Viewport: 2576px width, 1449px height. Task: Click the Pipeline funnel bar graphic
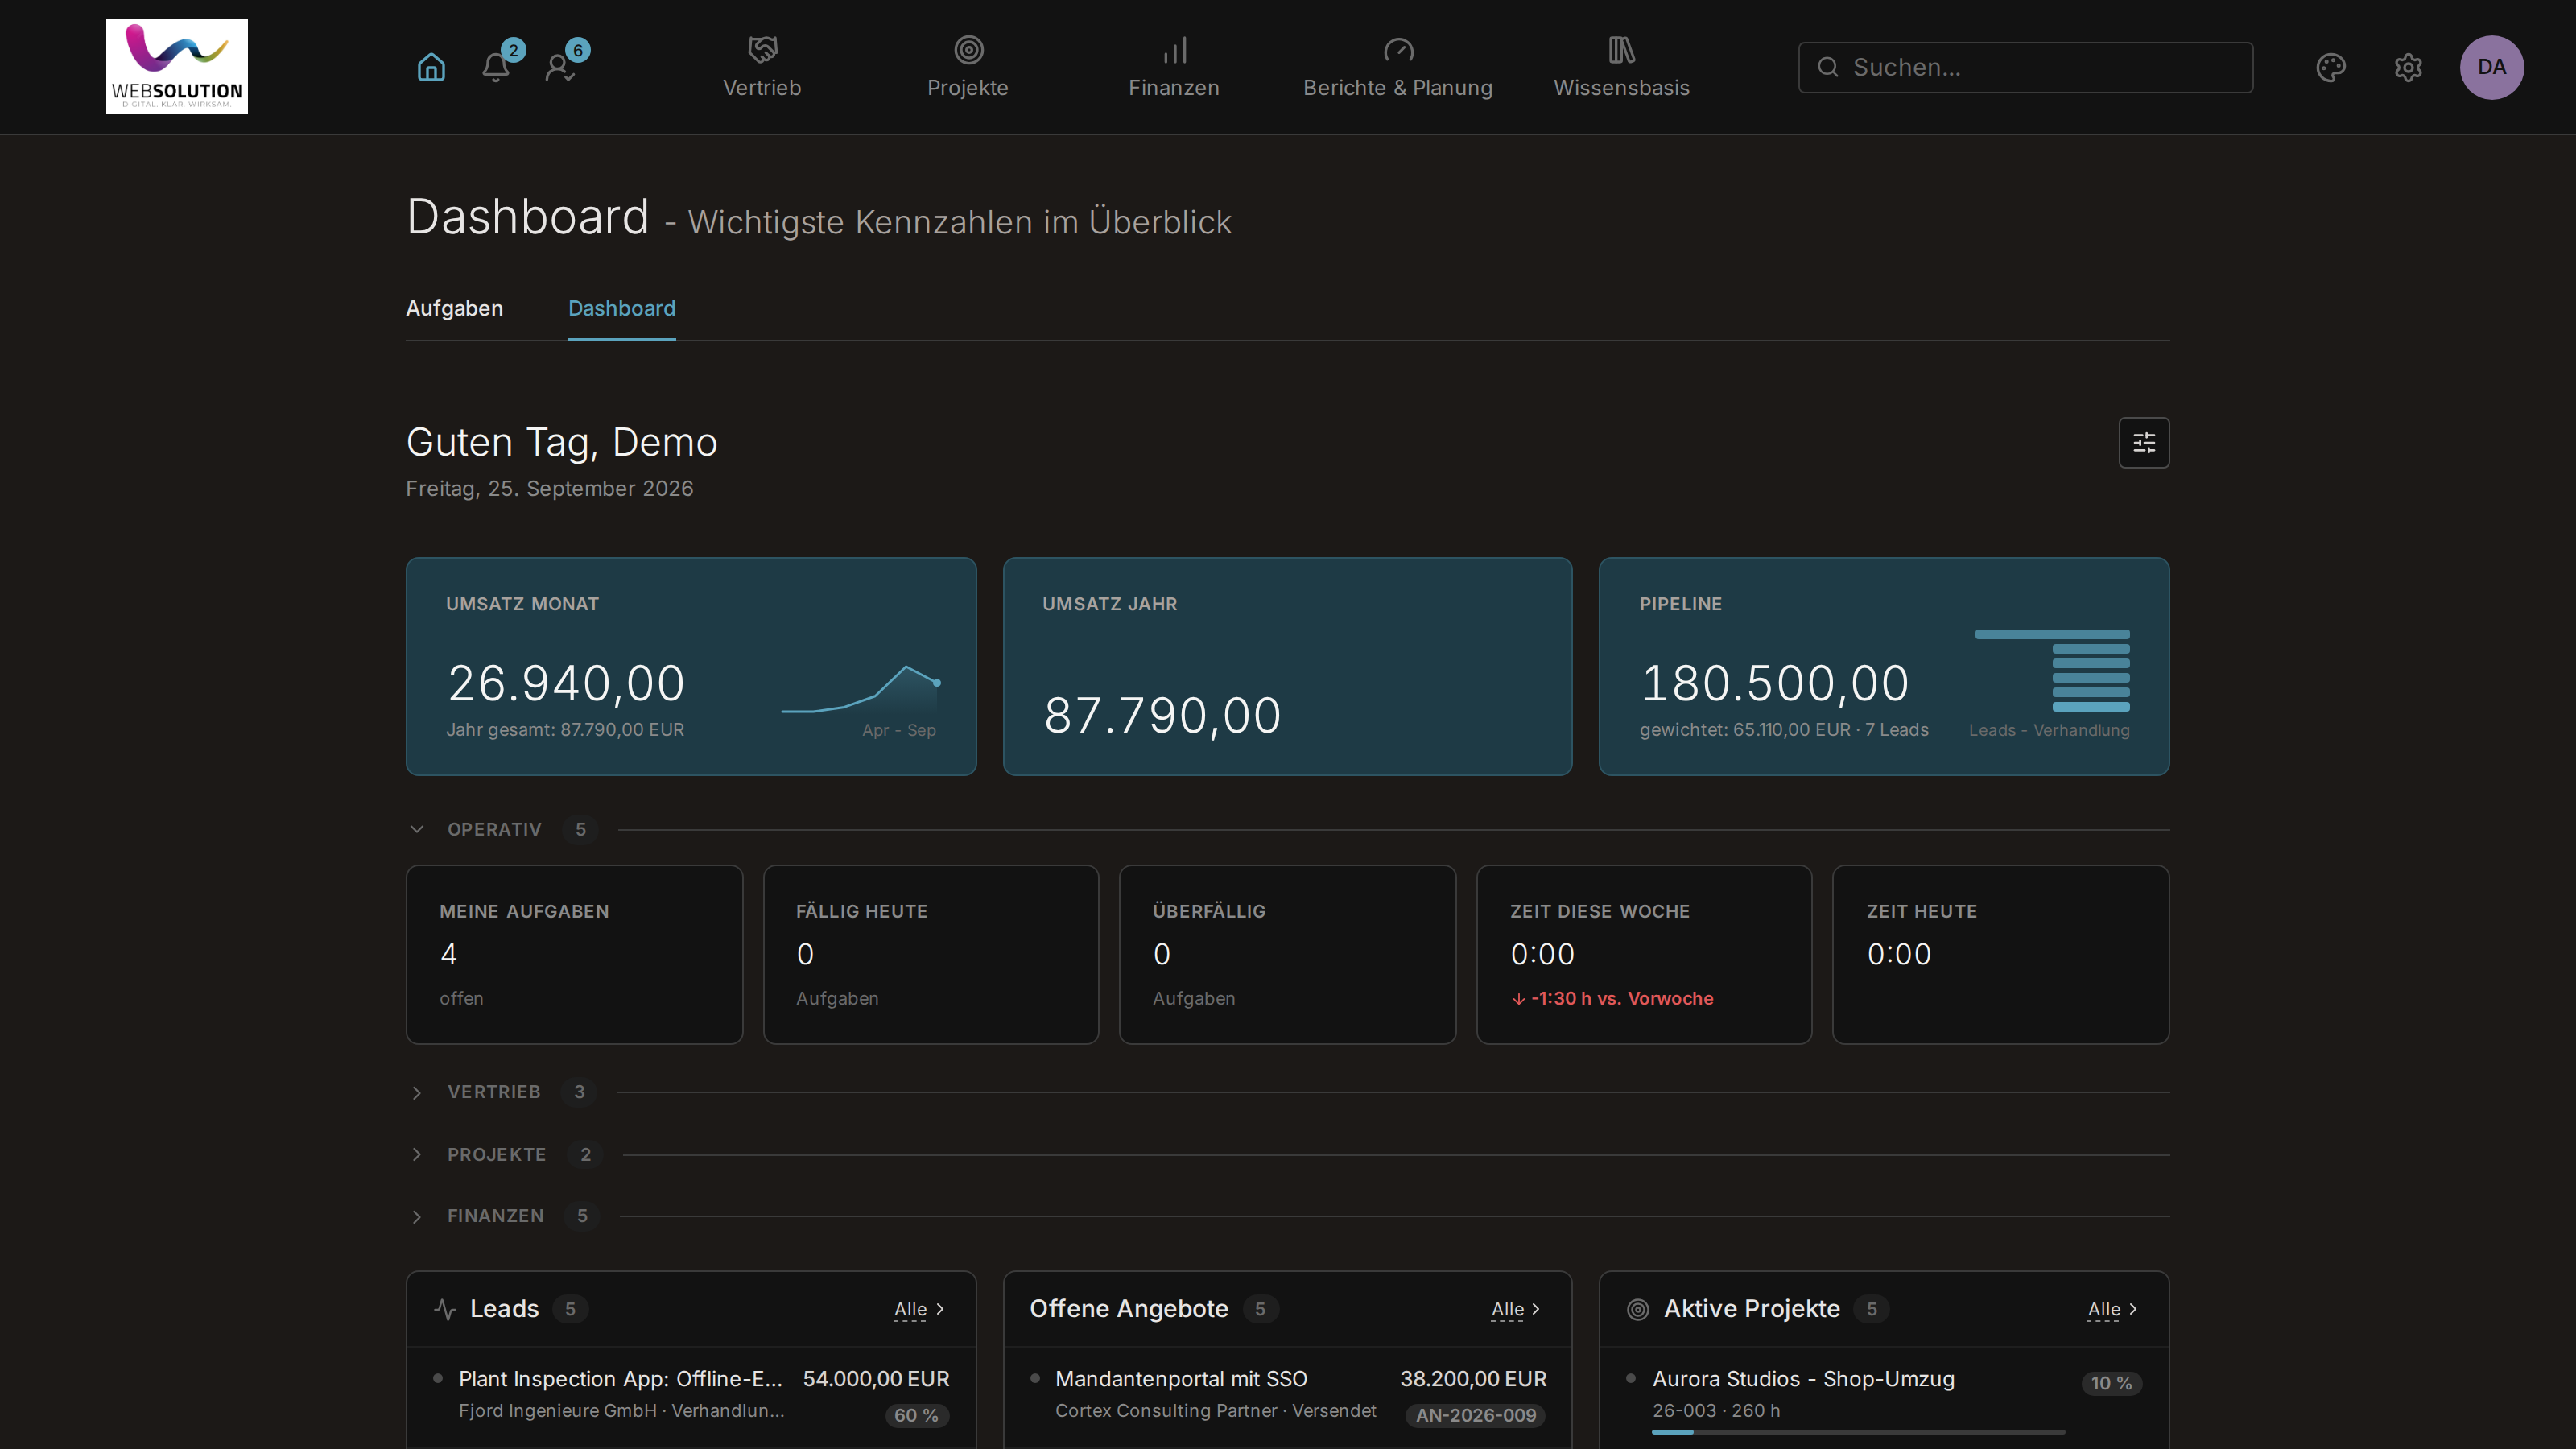pyautogui.click(x=2052, y=670)
